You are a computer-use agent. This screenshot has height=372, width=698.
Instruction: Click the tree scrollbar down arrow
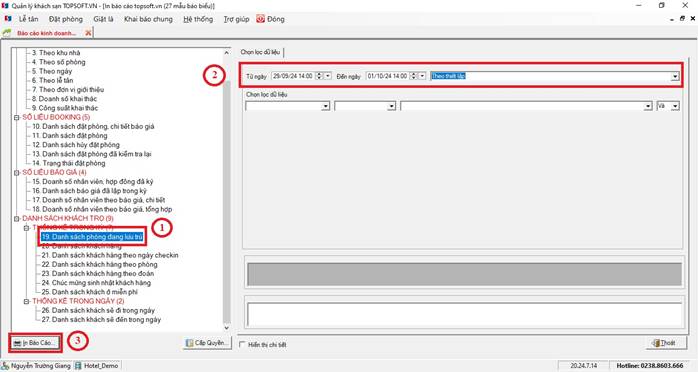pos(227,328)
